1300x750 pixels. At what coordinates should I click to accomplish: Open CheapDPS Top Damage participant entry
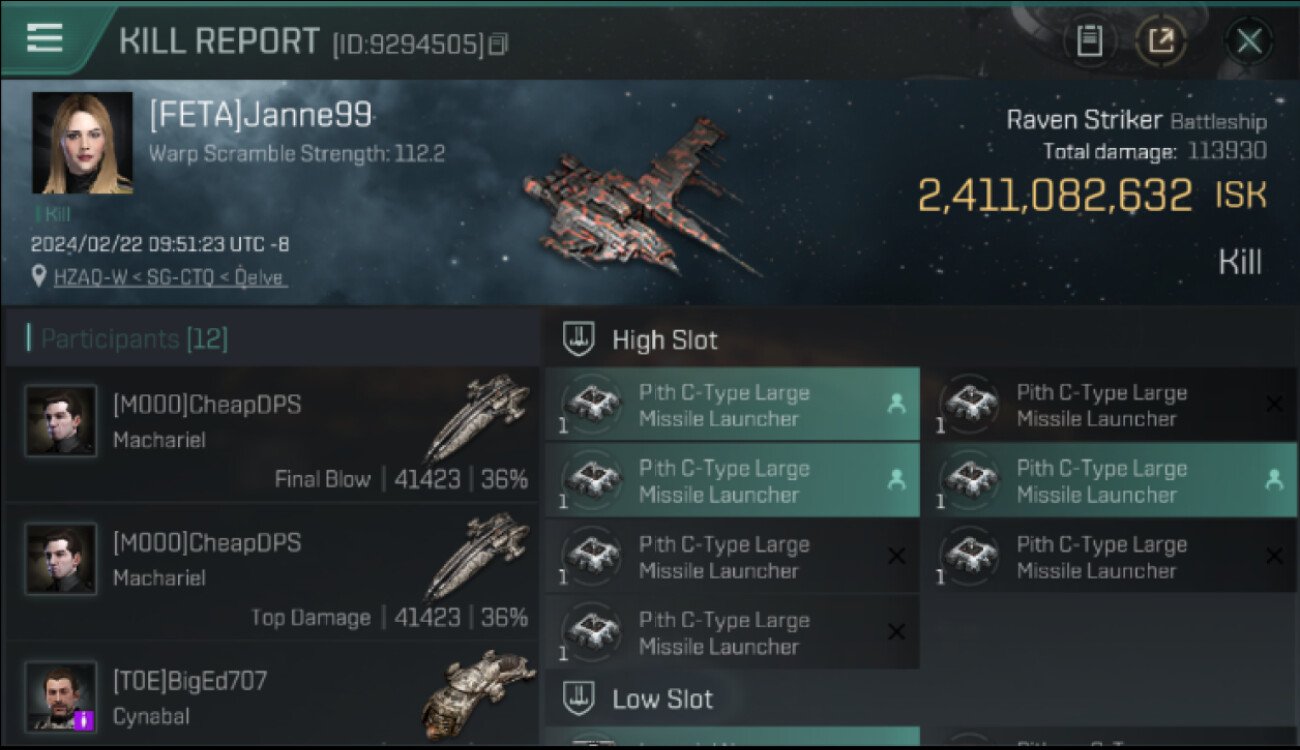point(272,573)
